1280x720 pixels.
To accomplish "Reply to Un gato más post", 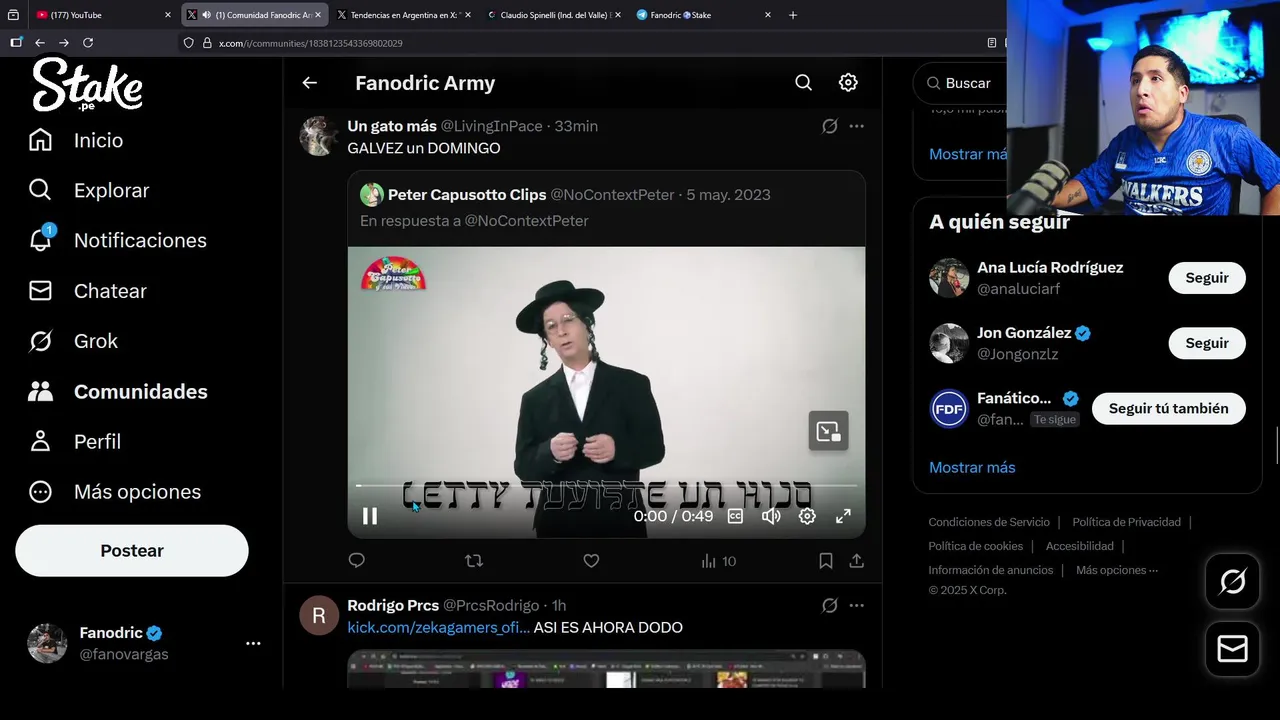I will (357, 561).
